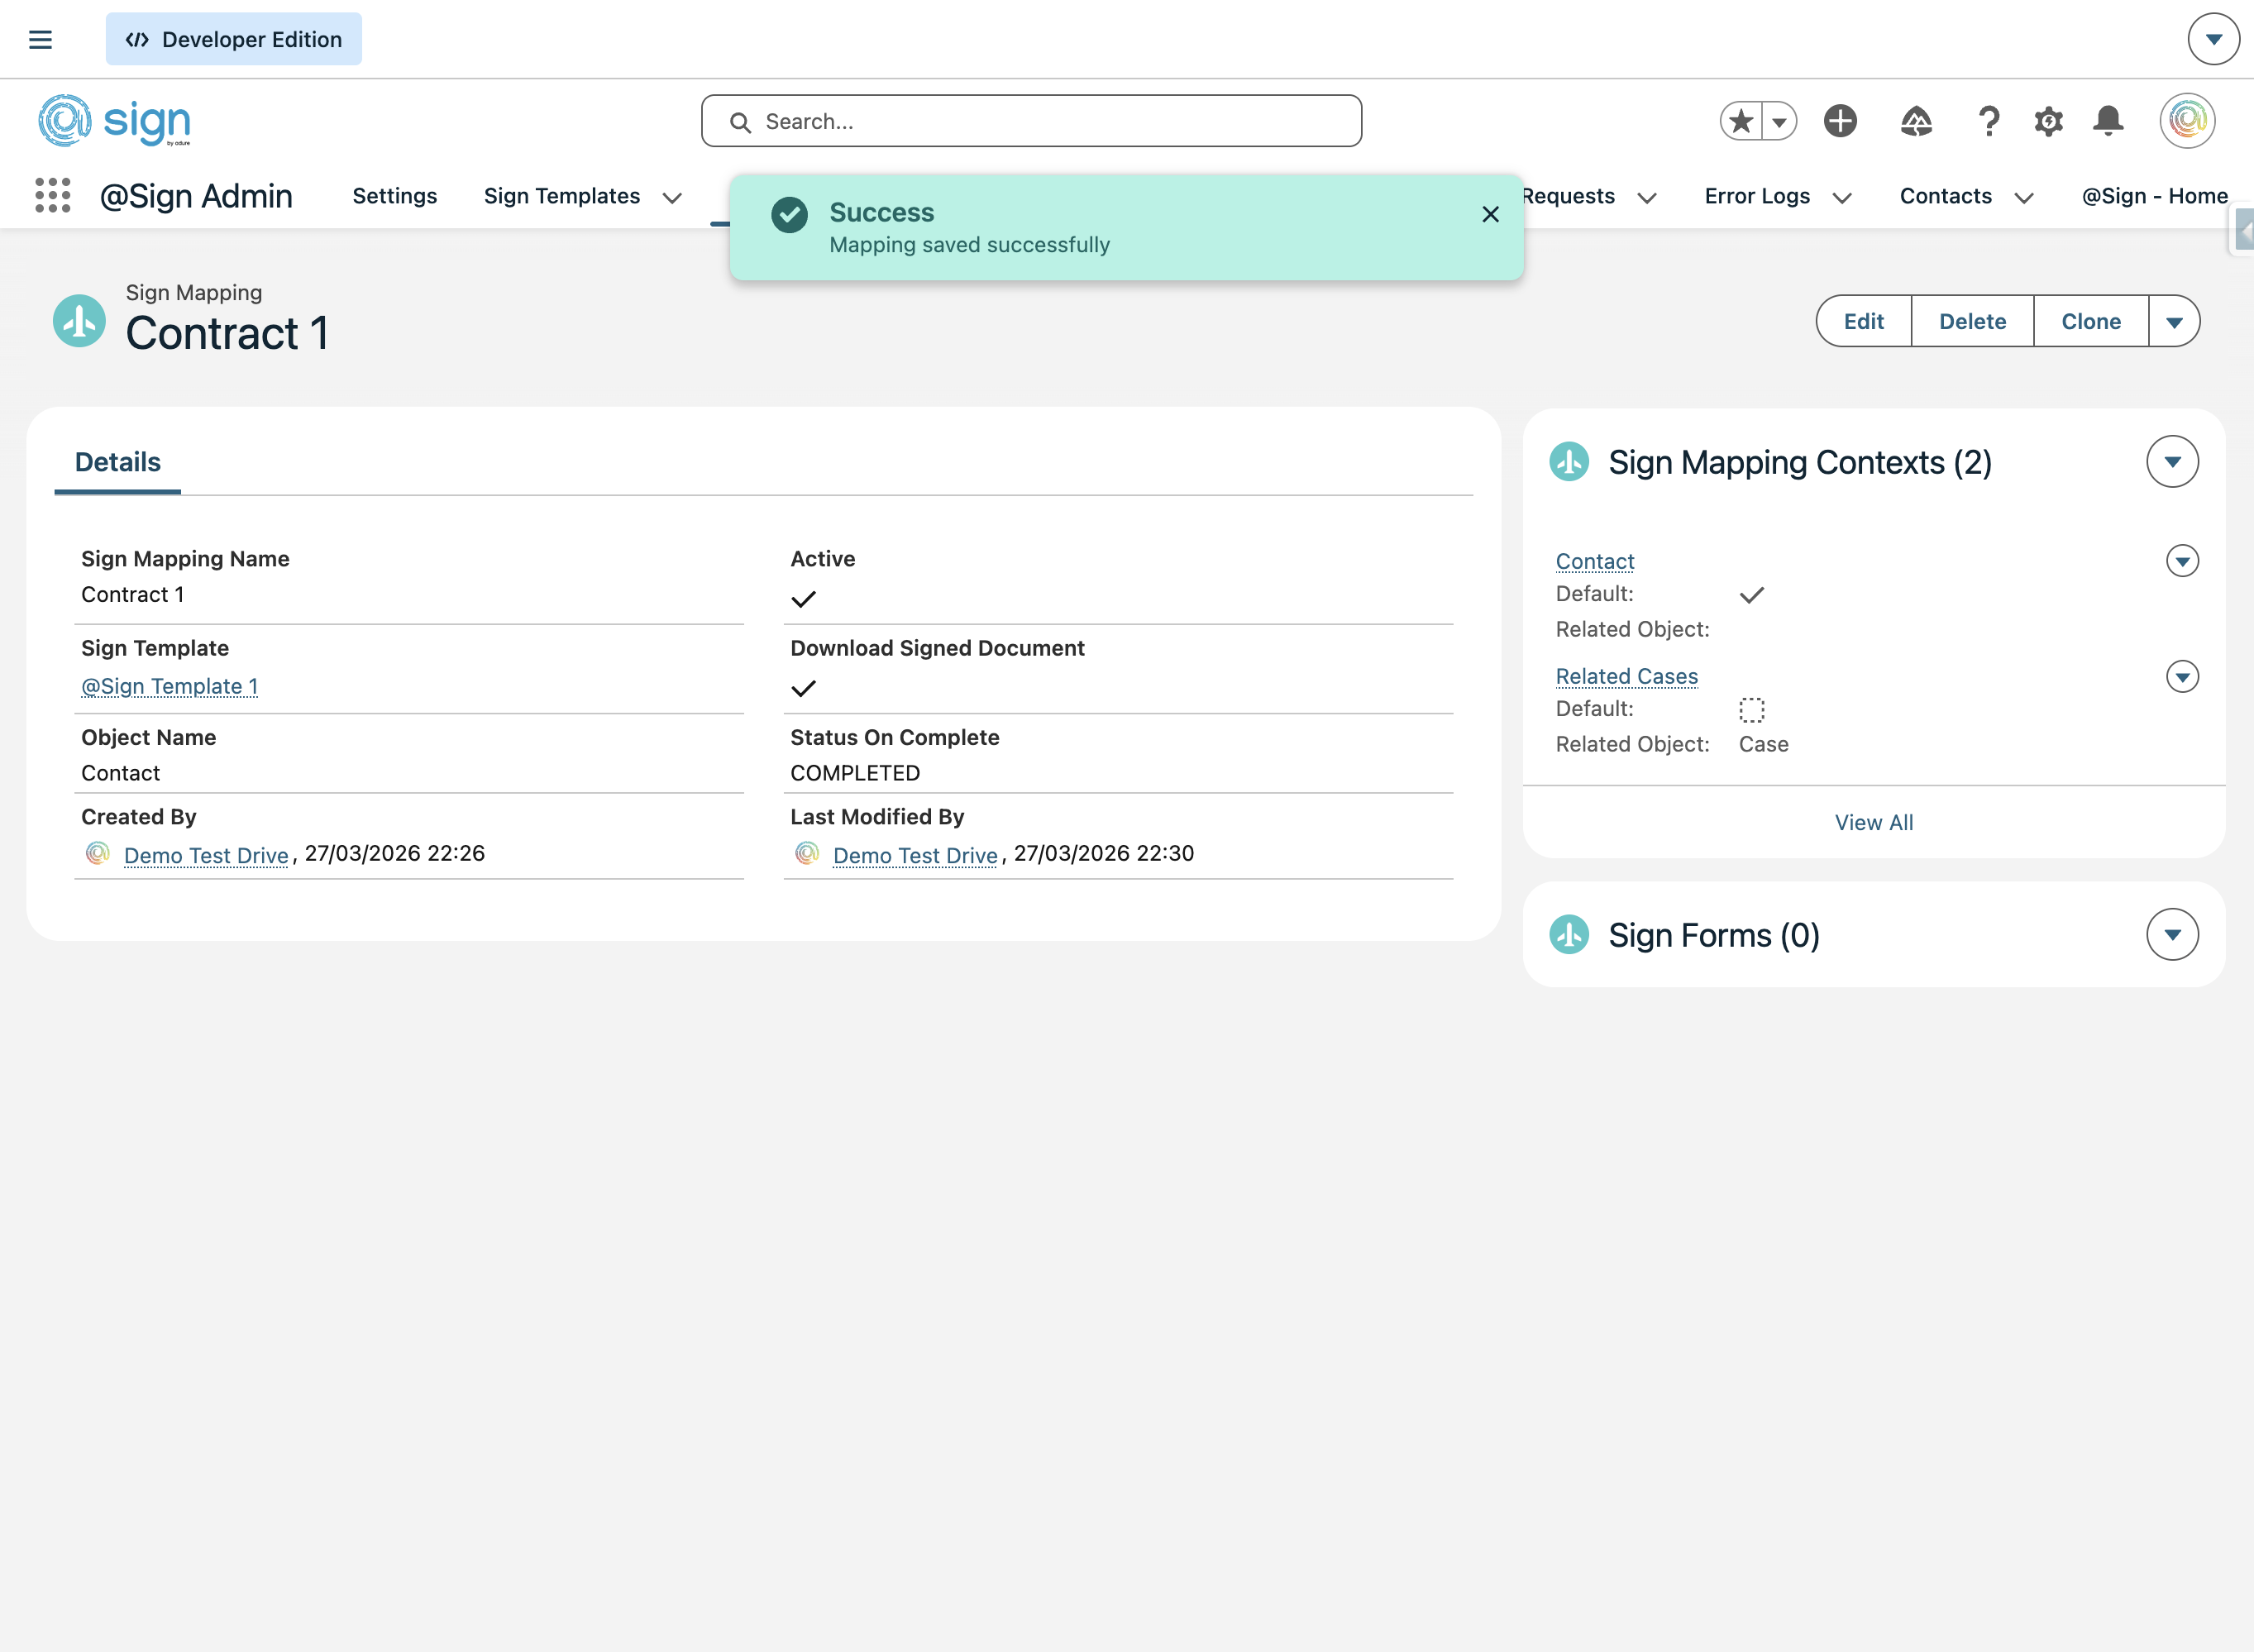This screenshot has height=1652, width=2254.
Task: Open the user profile avatar
Action: [x=2187, y=122]
